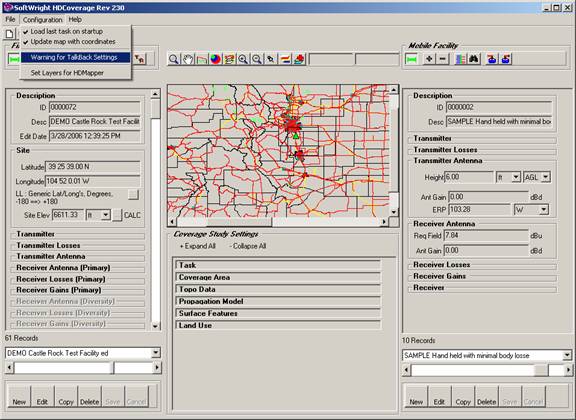Click the ERP value field
Viewport: 576px width, 420px height.
point(479,210)
